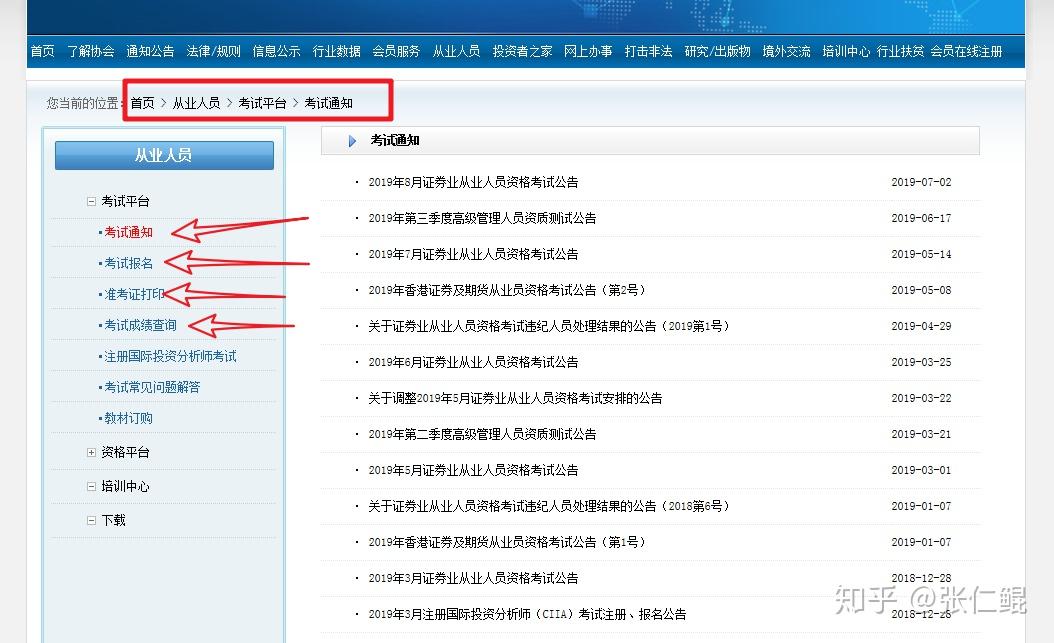This screenshot has height=643, width=1054.
Task: Go to 首页 in the breadcrumb
Action: coord(142,103)
